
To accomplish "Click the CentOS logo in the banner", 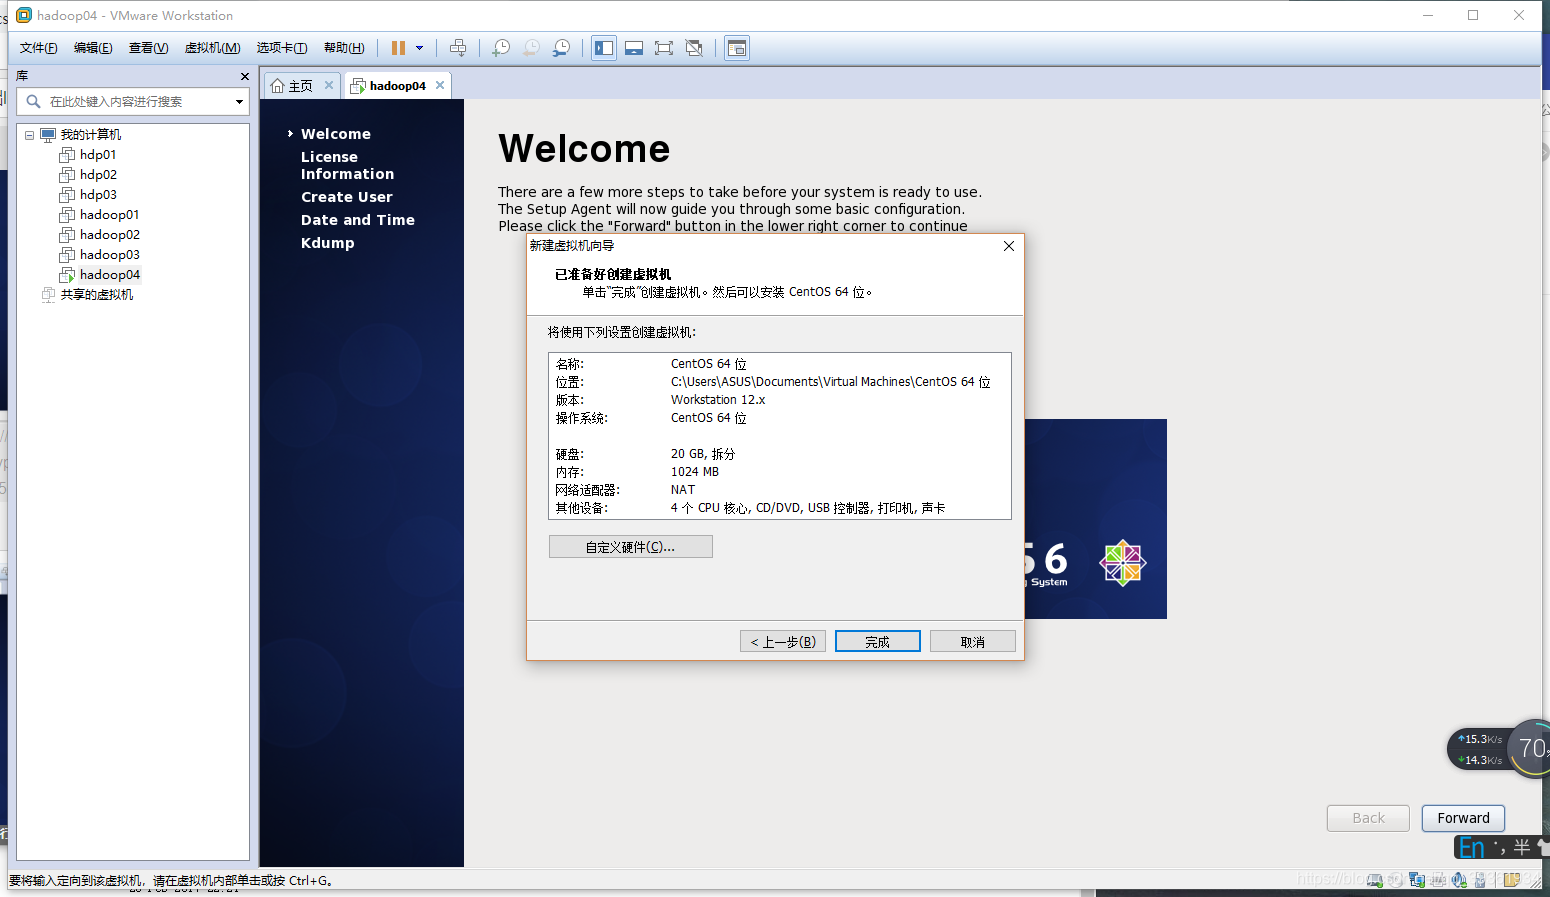I will pyautogui.click(x=1123, y=563).
